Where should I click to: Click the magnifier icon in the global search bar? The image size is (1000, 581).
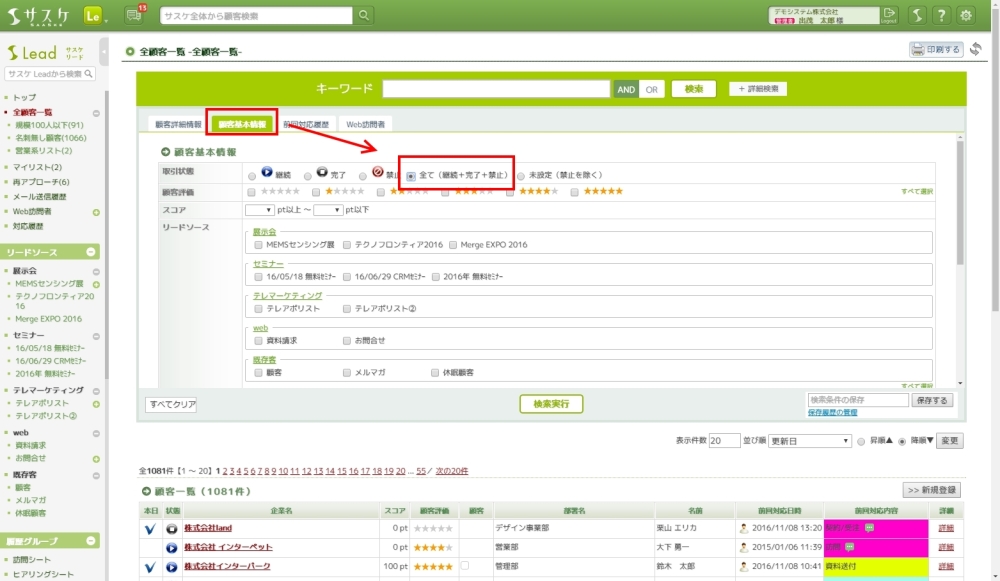(x=365, y=15)
